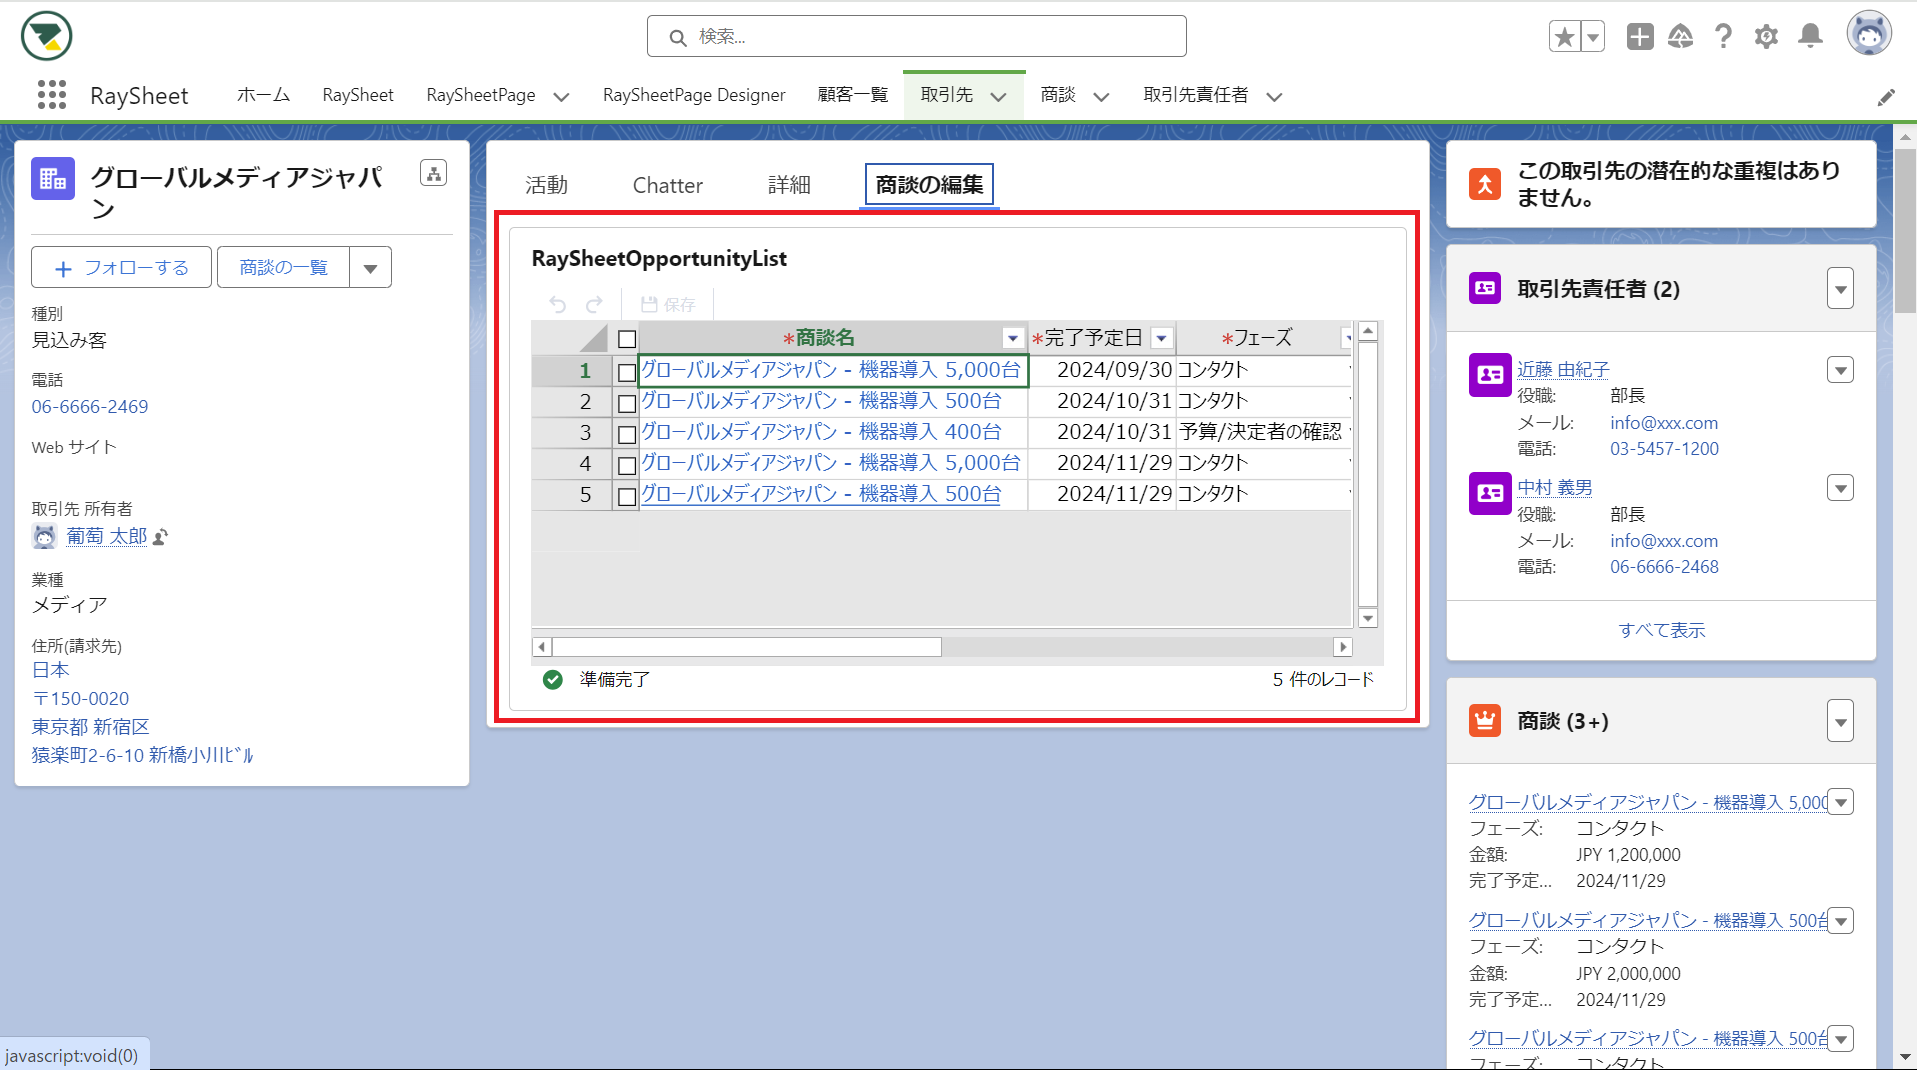Open the setup gear icon
1917x1070 pixels.
[x=1767, y=37]
